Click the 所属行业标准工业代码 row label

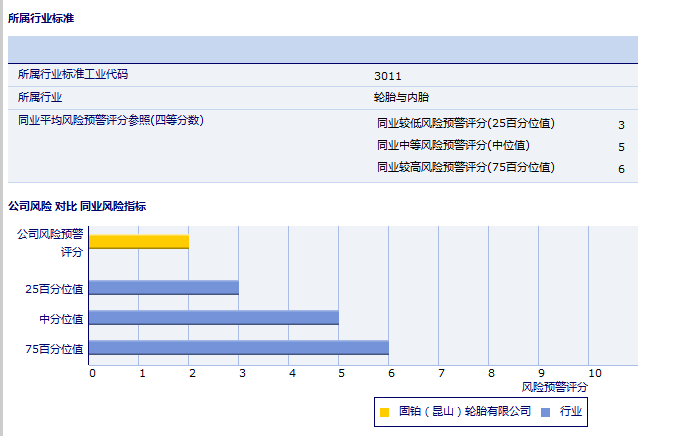(73, 74)
